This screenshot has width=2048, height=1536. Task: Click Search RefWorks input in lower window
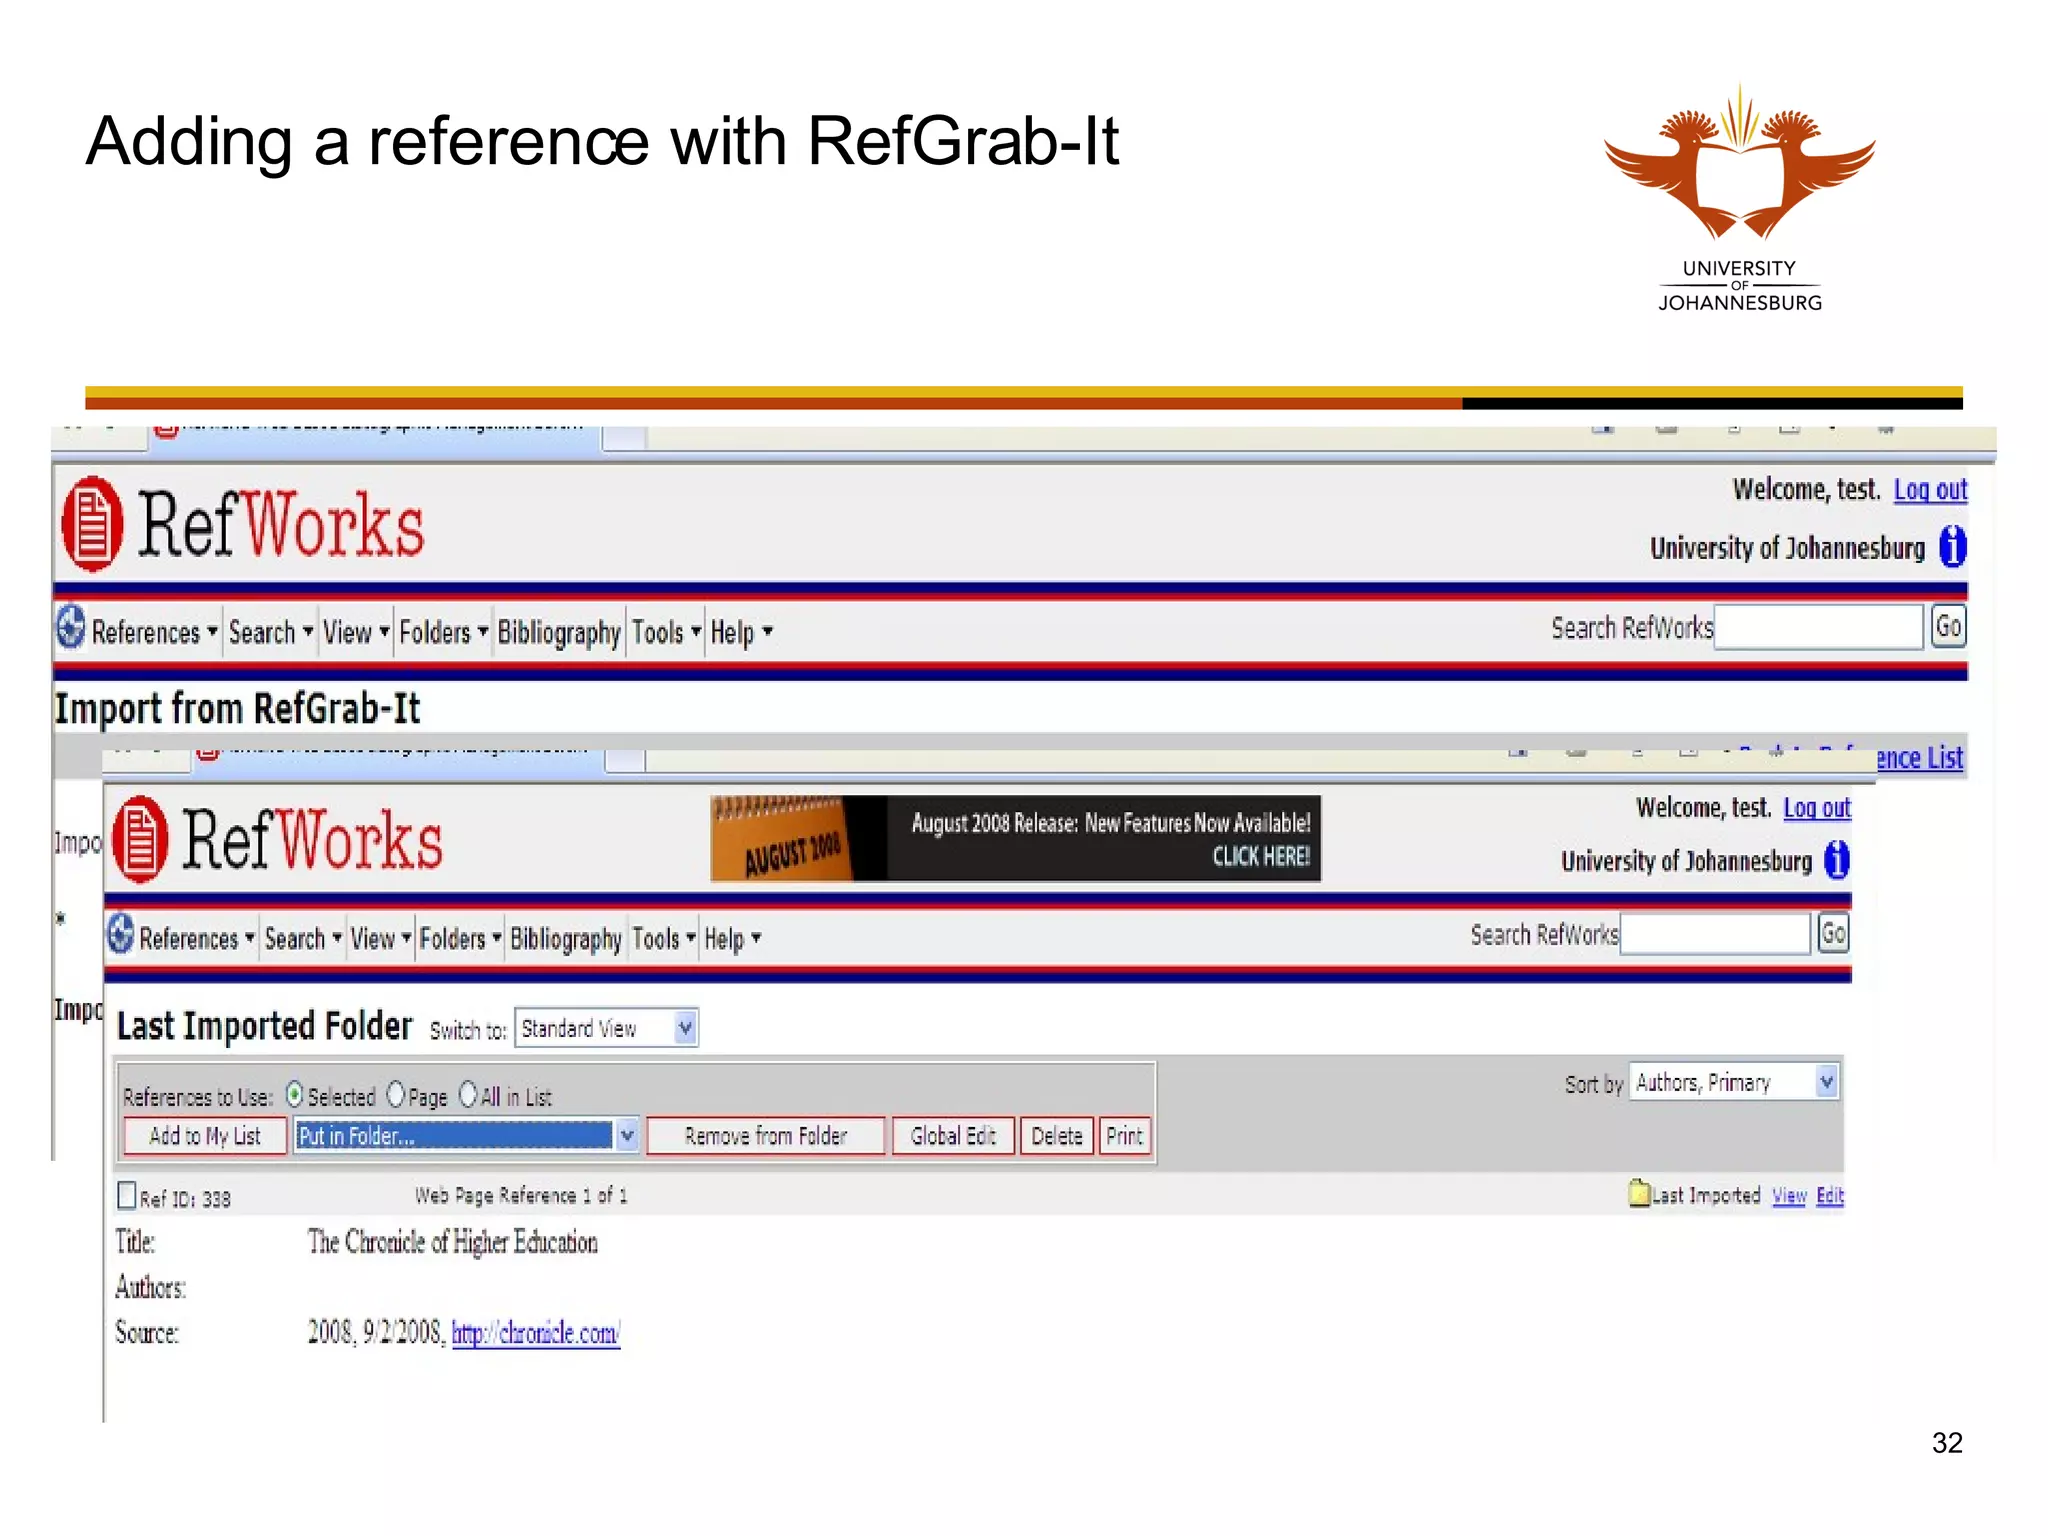[1715, 934]
